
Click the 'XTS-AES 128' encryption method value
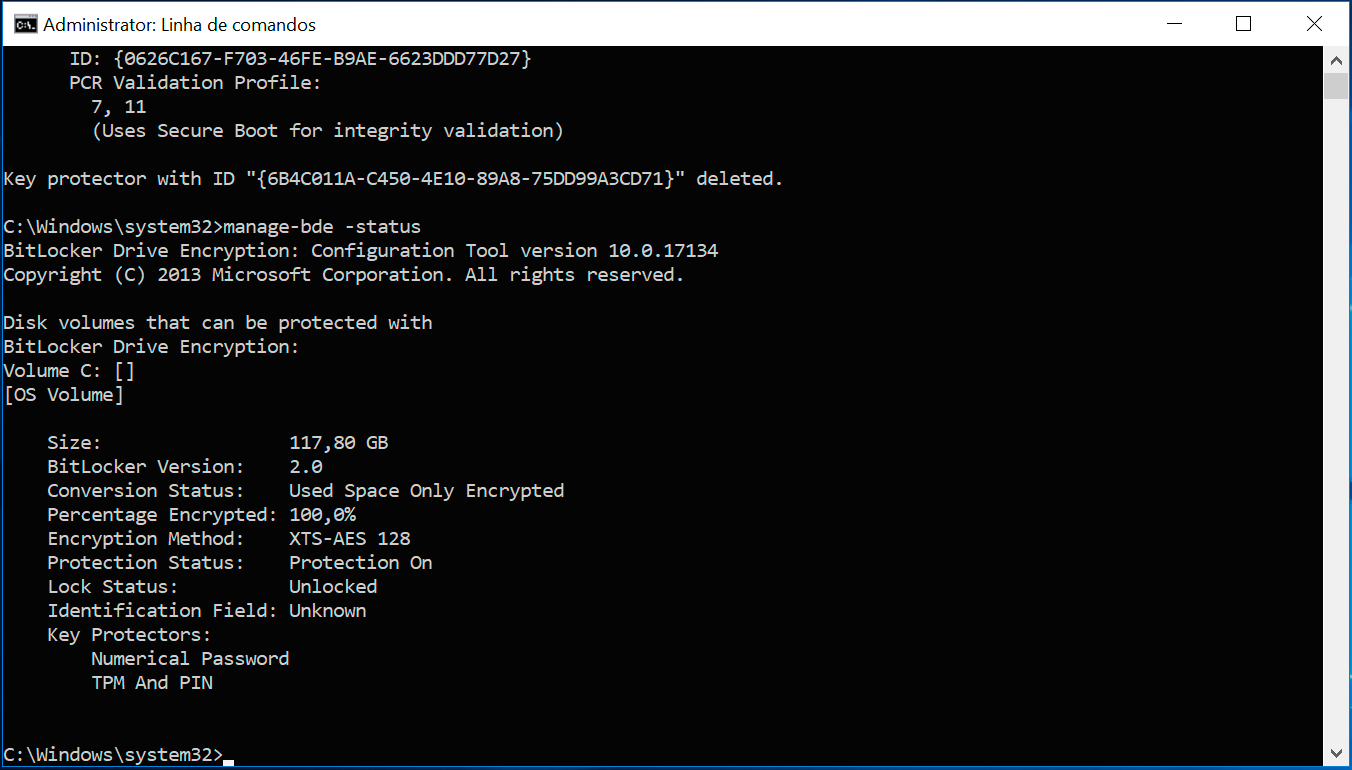350,539
